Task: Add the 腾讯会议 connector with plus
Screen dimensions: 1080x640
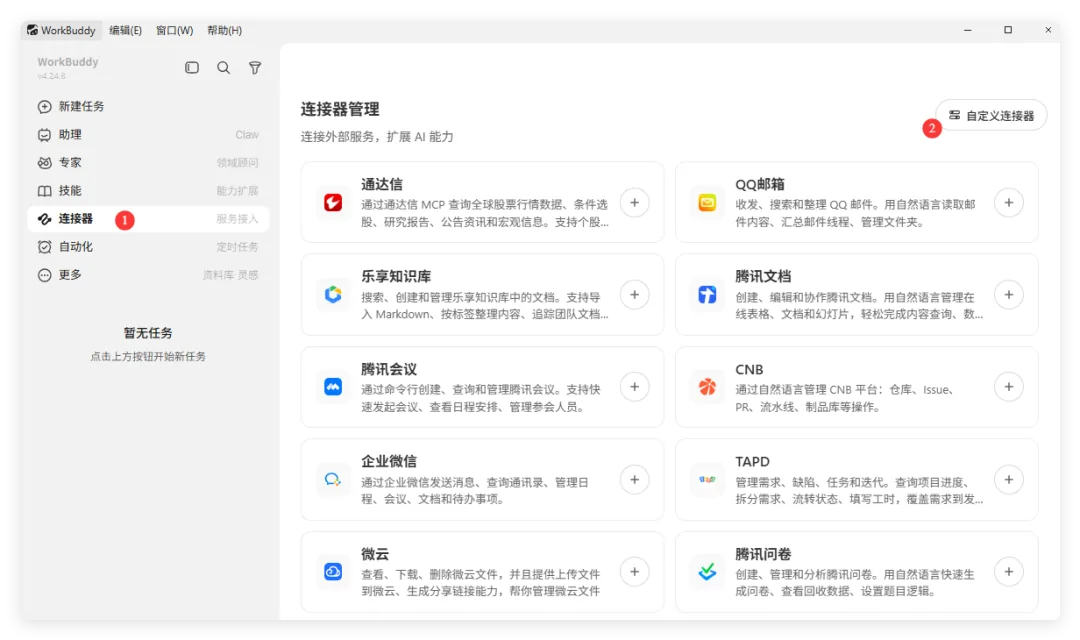Action: pyautogui.click(x=634, y=387)
